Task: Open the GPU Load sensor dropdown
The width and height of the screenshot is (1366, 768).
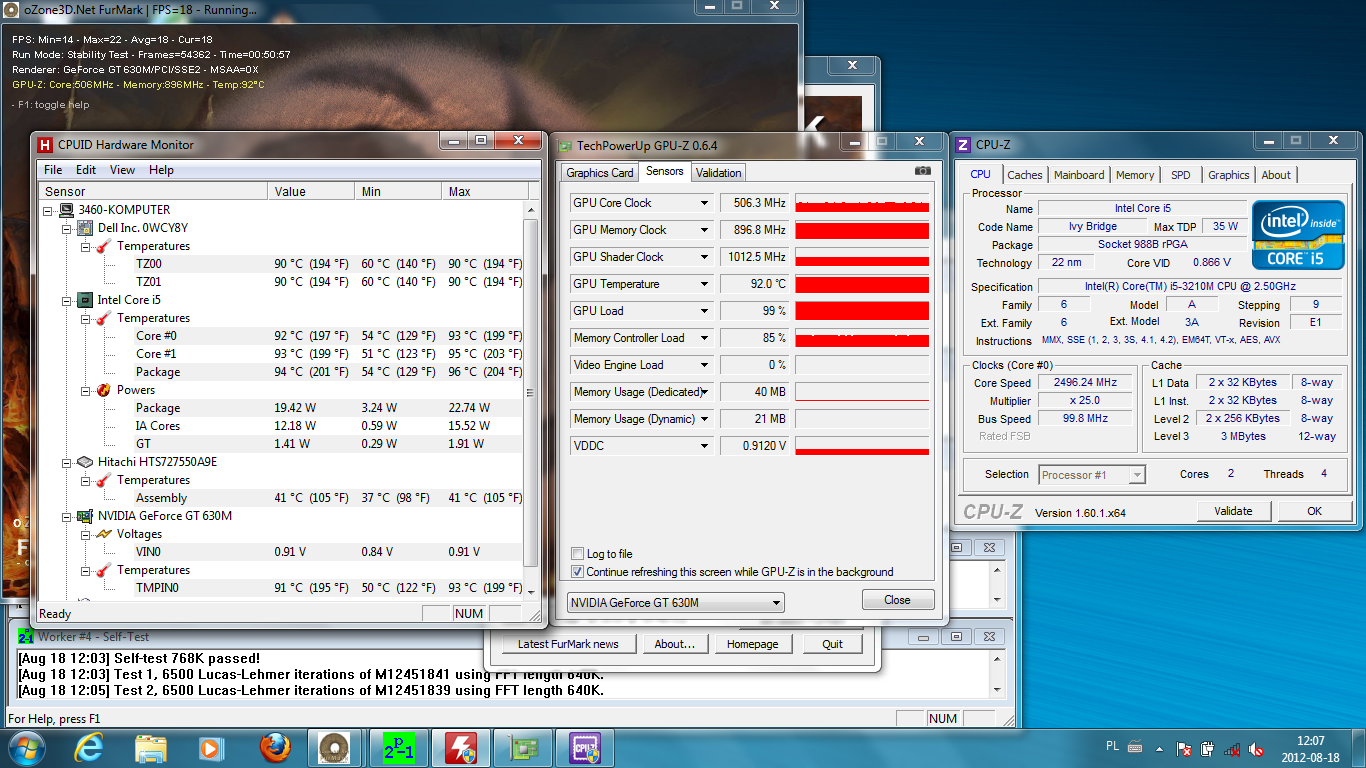Action: (704, 311)
